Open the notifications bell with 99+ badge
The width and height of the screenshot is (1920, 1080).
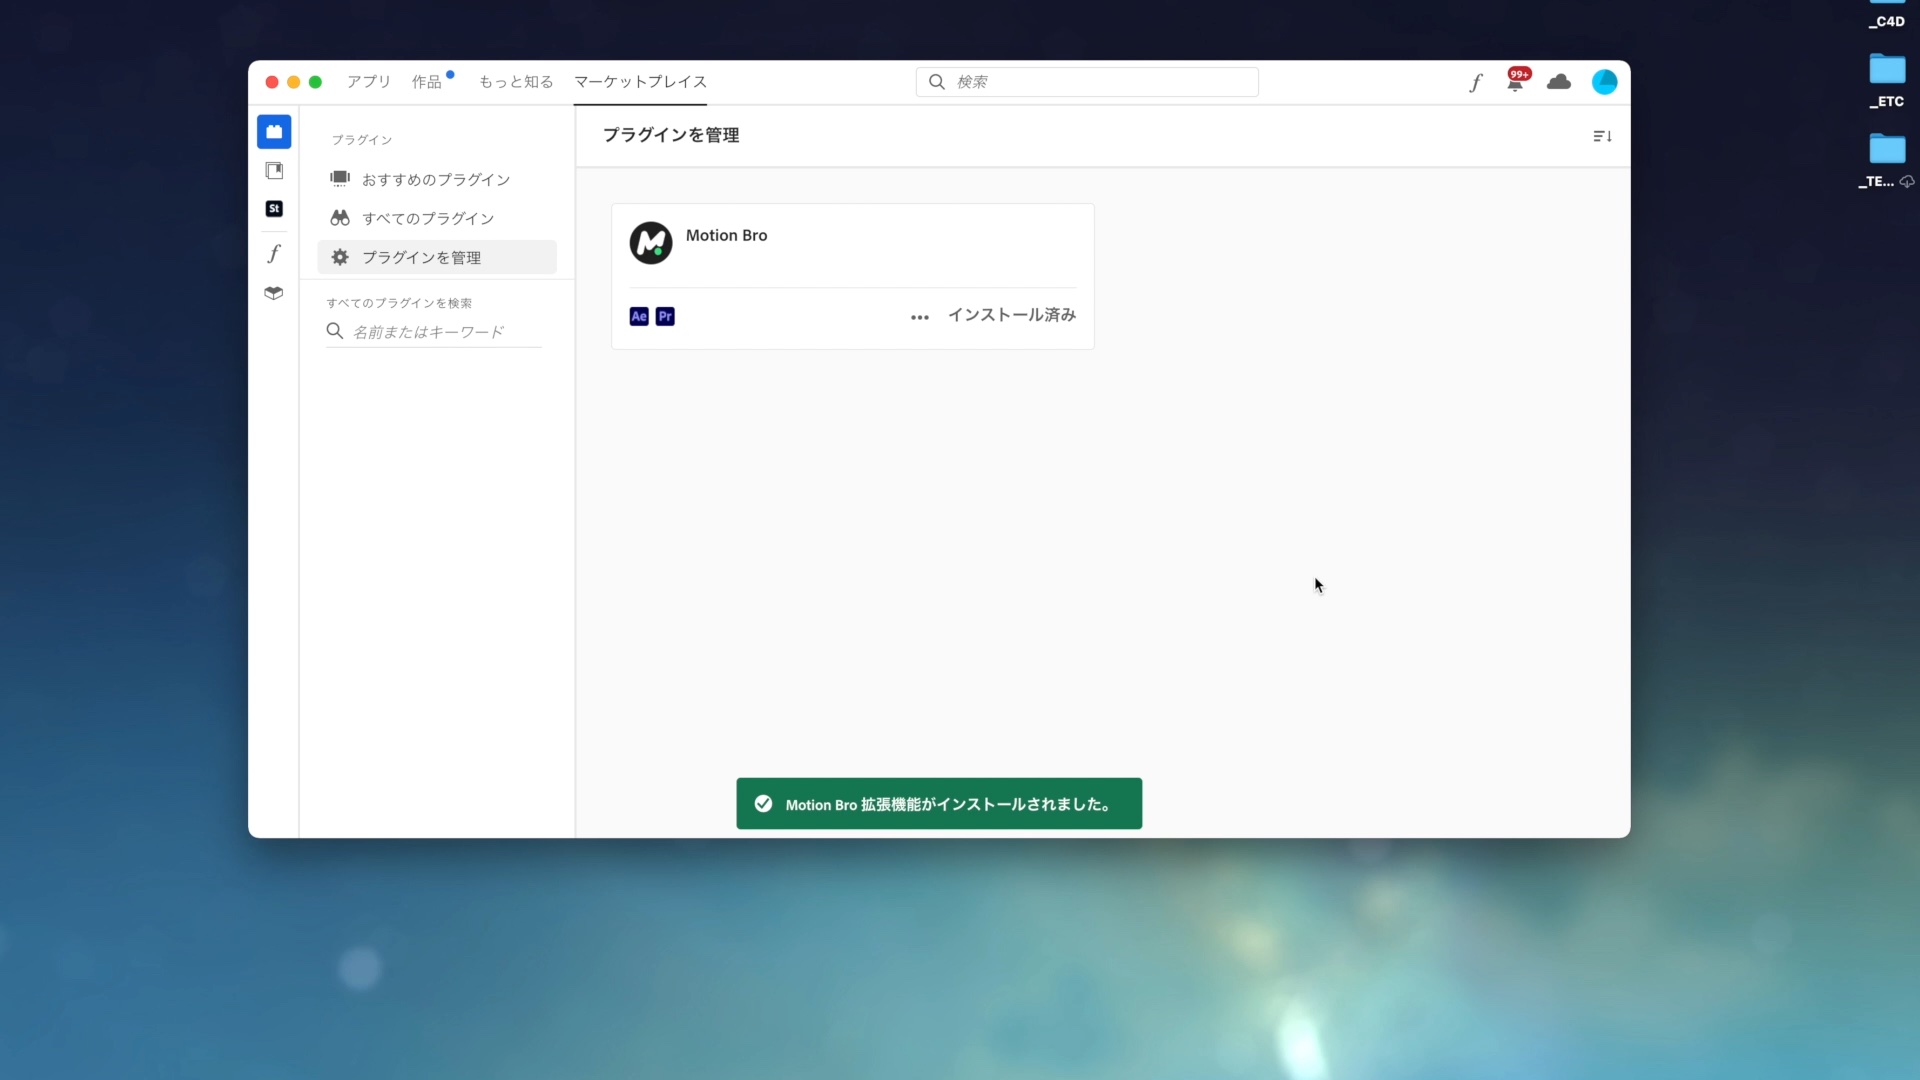coord(1515,83)
